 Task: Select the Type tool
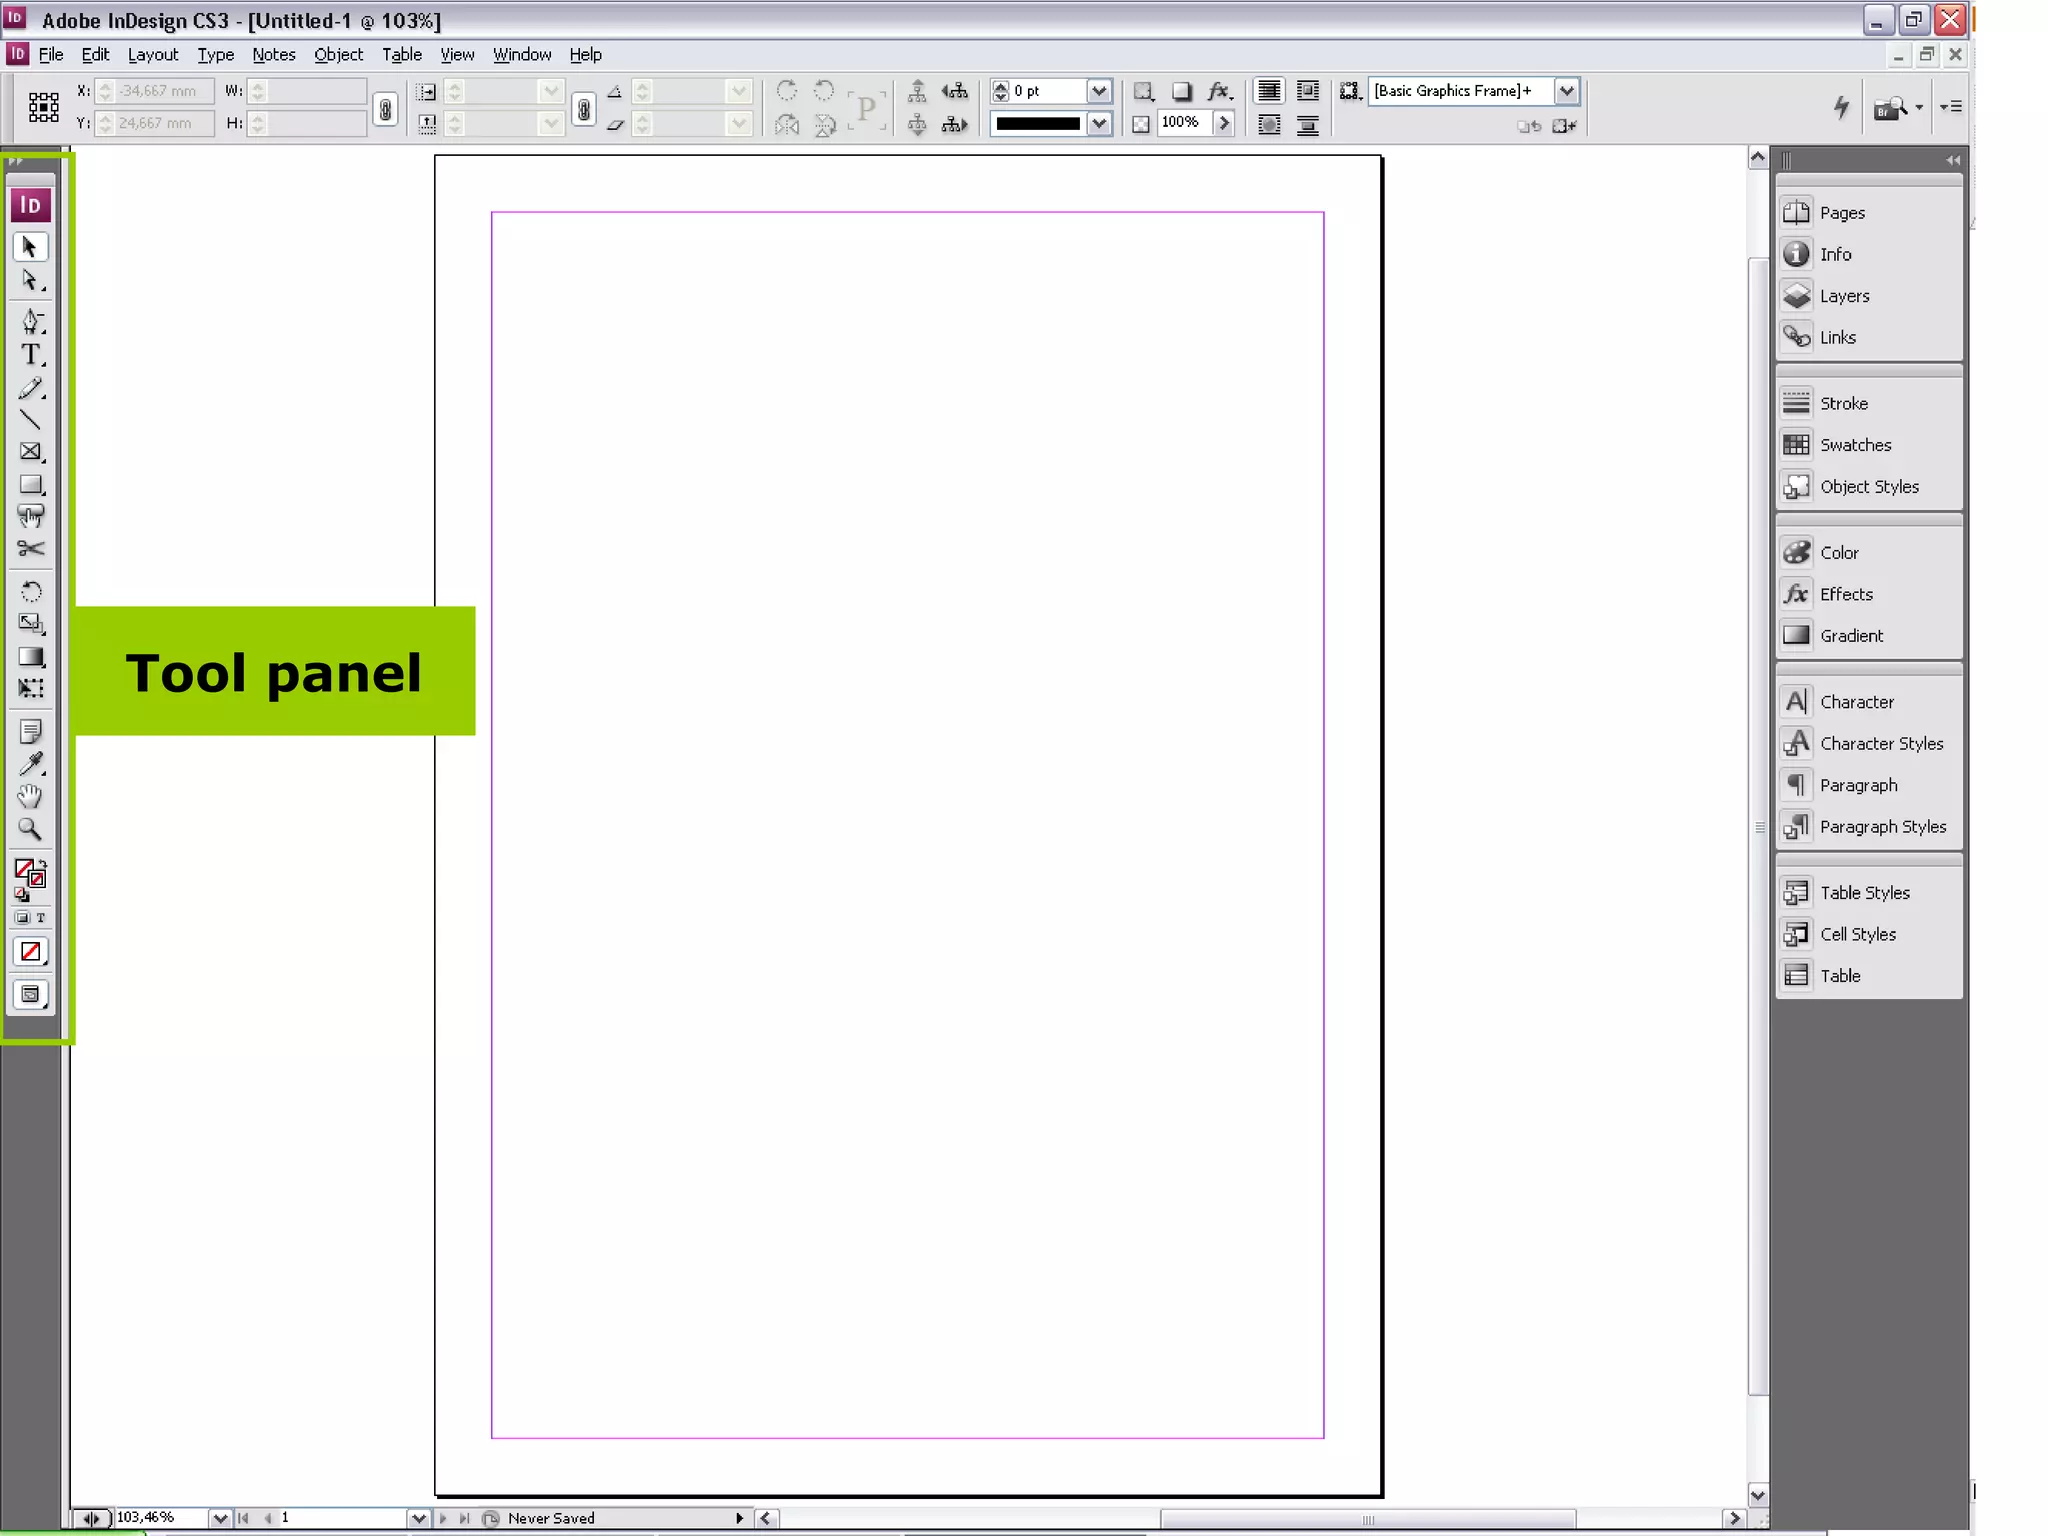(31, 355)
